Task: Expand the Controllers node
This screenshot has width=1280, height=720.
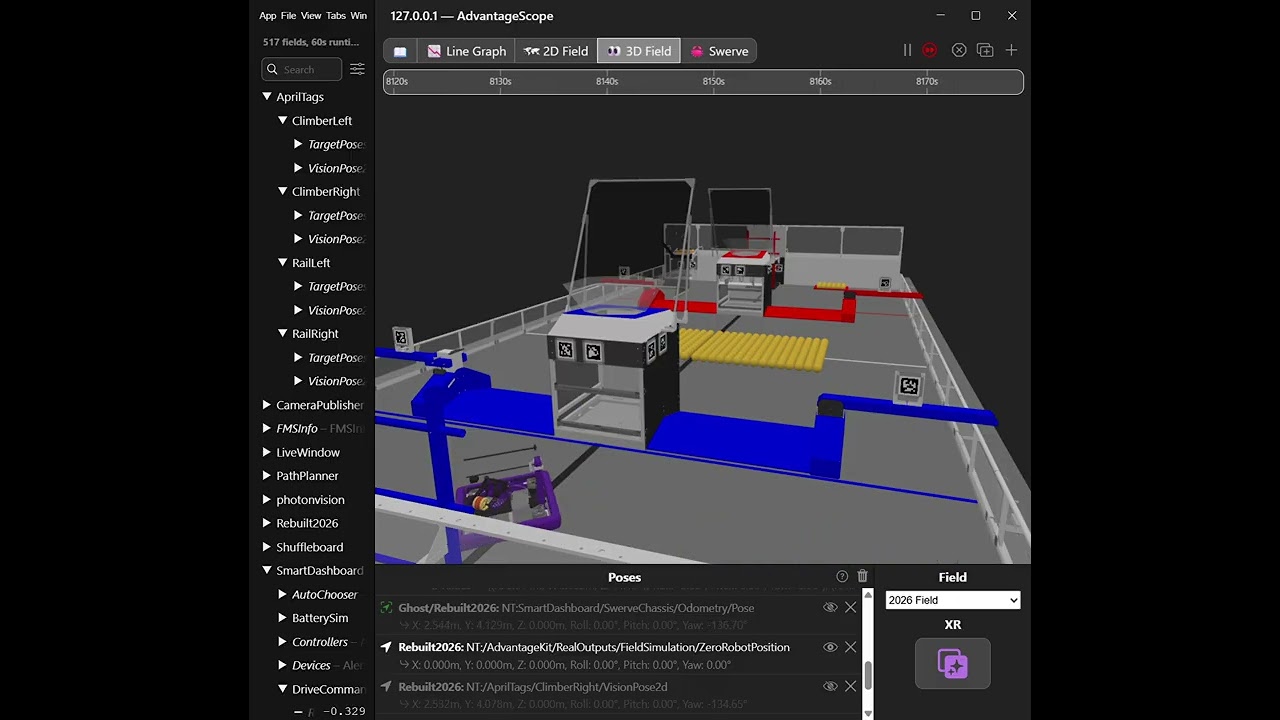Action: point(283,642)
